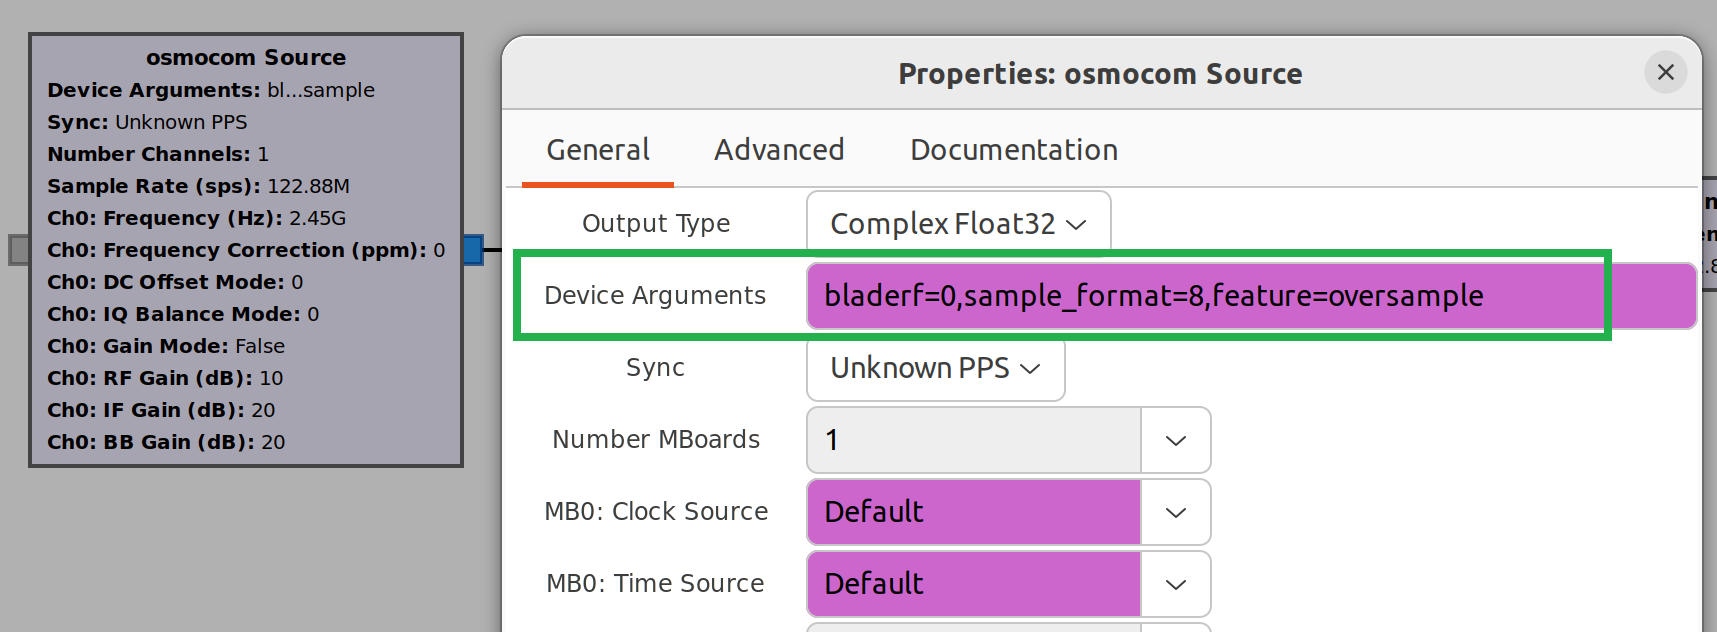Switch to the Advanced tab
Screen dimensions: 1717x632
coord(779,150)
